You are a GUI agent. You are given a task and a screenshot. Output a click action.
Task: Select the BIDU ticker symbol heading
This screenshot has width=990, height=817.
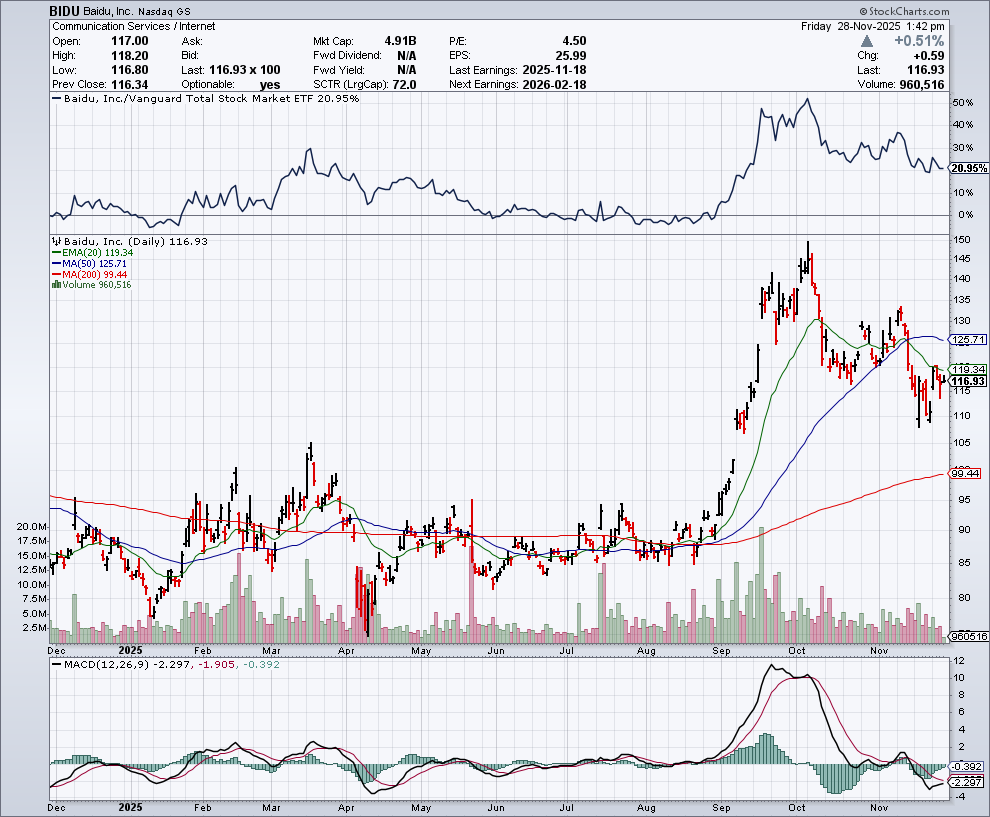pos(67,11)
